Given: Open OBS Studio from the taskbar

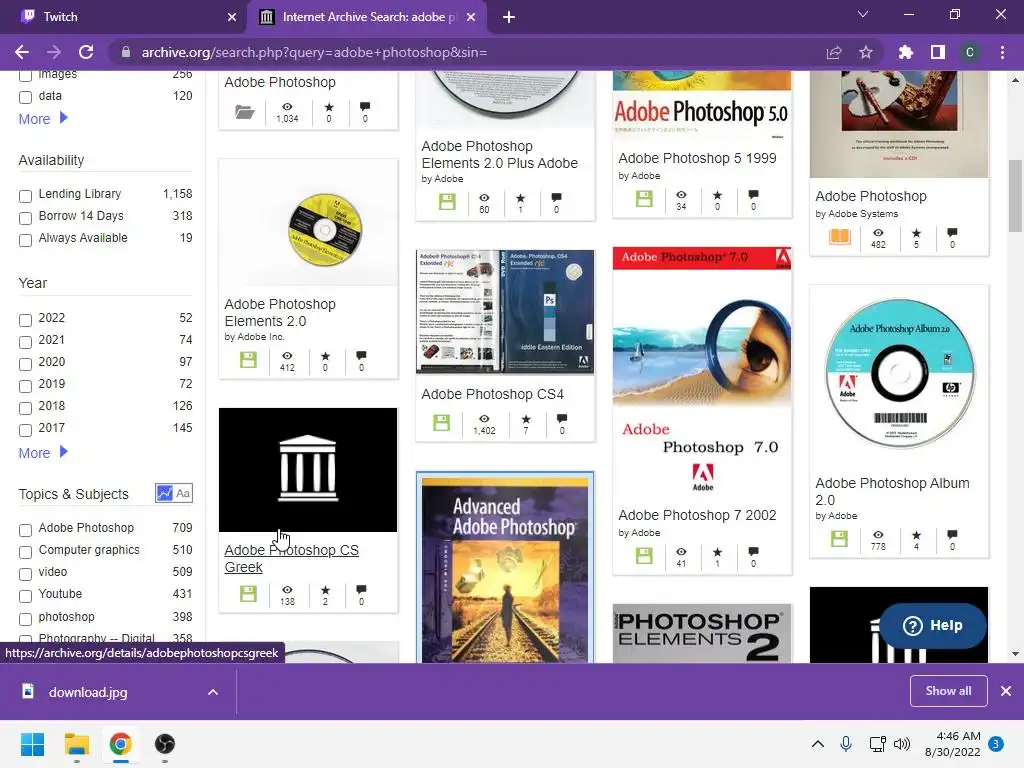Looking at the screenshot, I should pos(165,744).
